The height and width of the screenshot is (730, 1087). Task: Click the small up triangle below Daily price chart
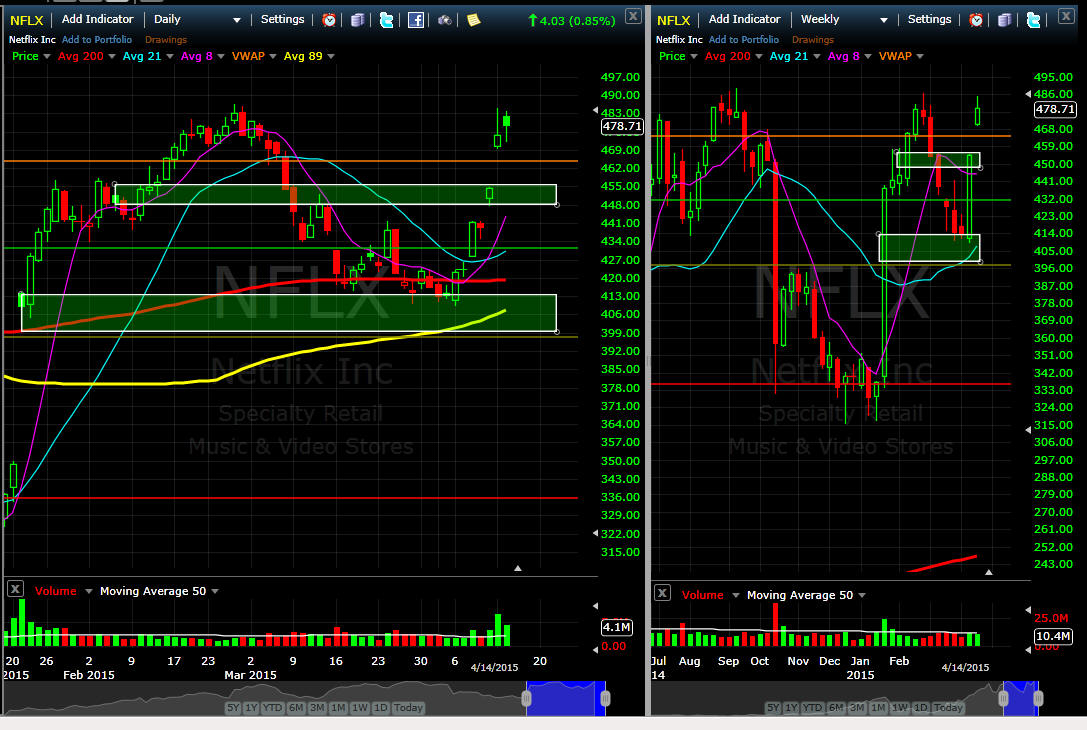point(518,568)
